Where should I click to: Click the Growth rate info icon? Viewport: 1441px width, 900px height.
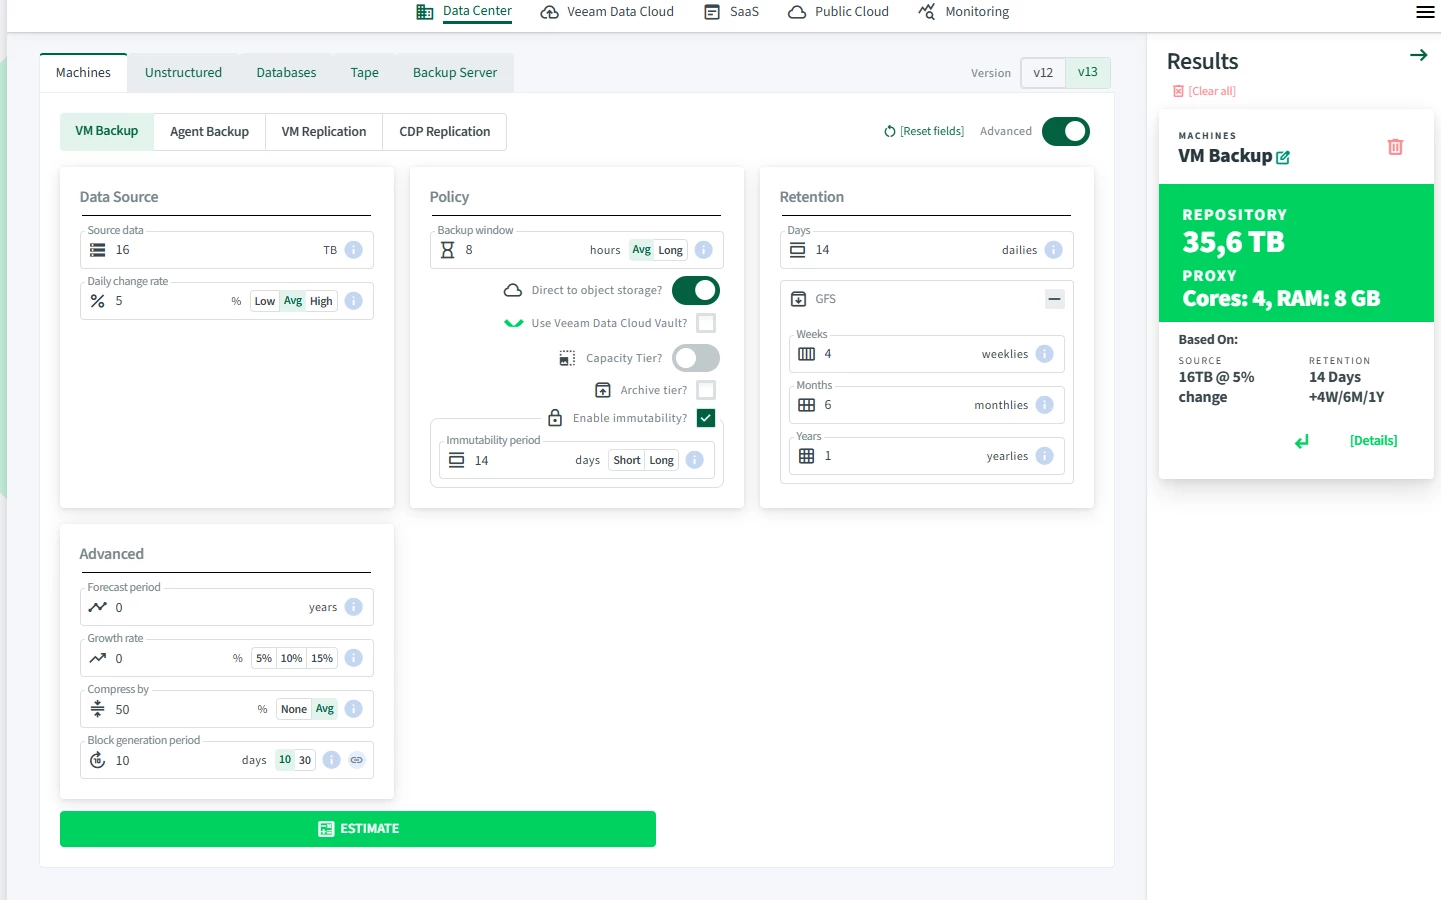pyautogui.click(x=354, y=658)
